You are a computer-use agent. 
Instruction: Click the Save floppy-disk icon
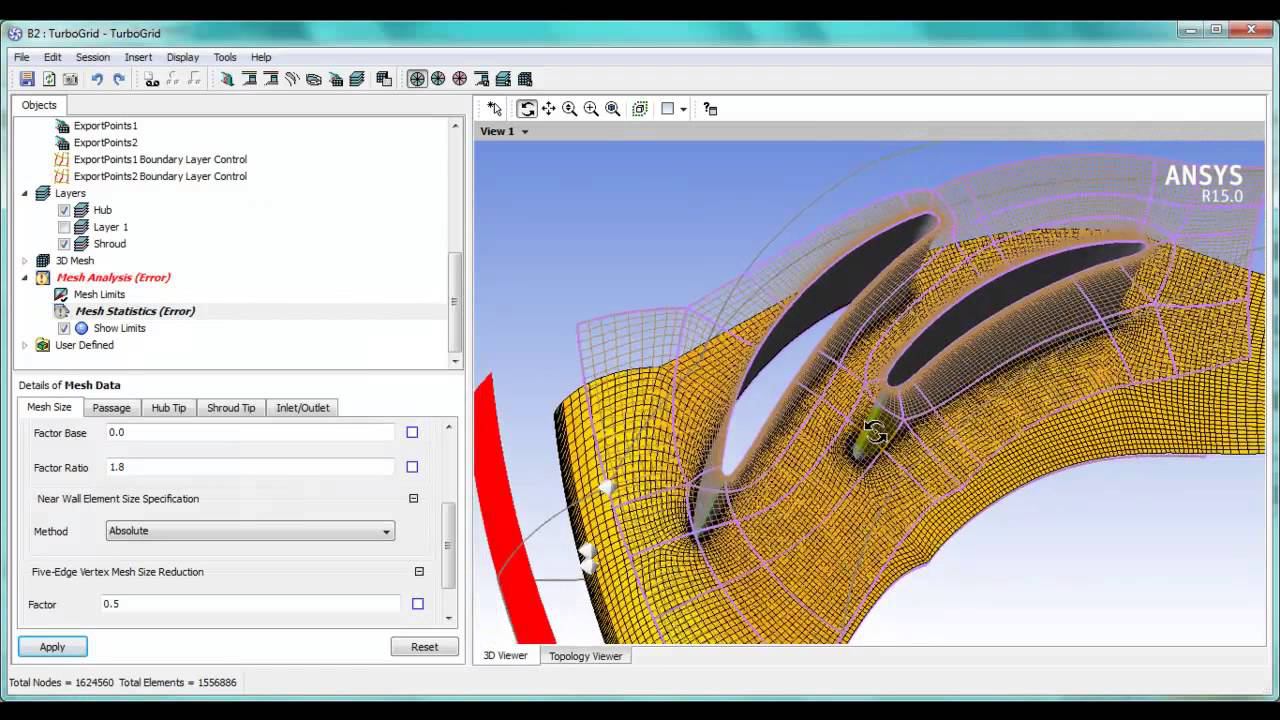pyautogui.click(x=27, y=79)
